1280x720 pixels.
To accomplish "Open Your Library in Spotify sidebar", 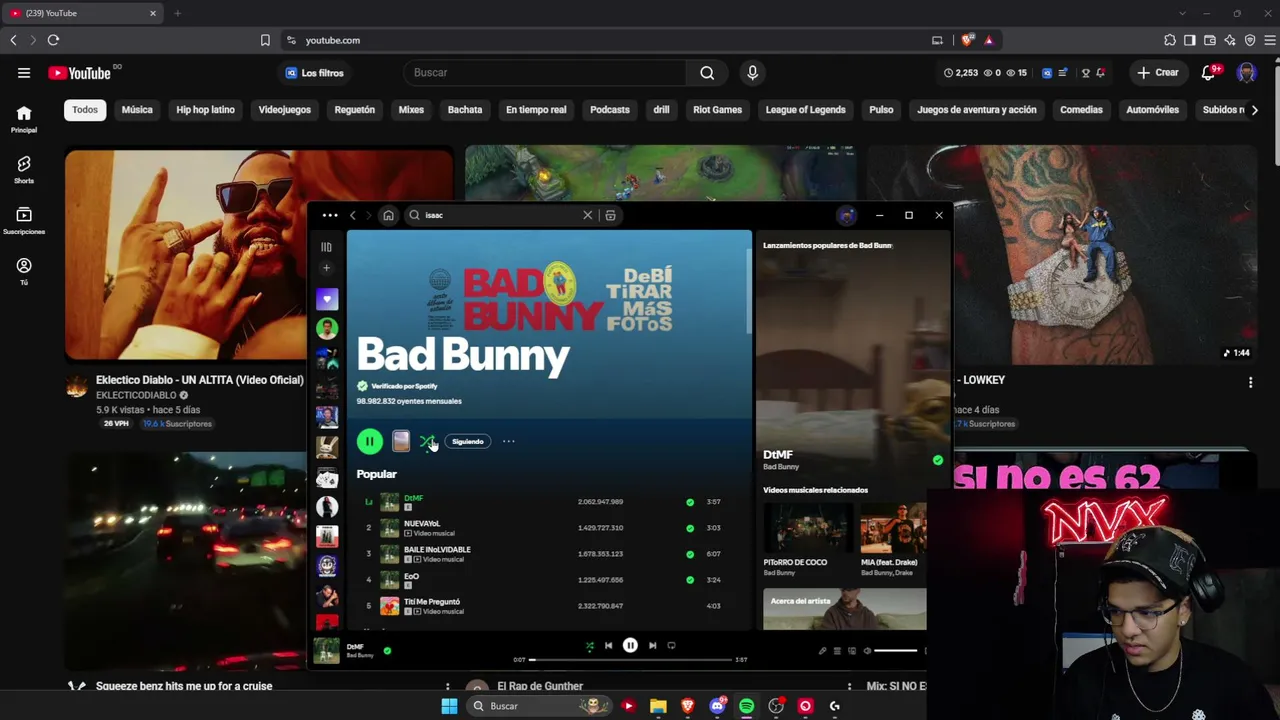I will point(326,247).
